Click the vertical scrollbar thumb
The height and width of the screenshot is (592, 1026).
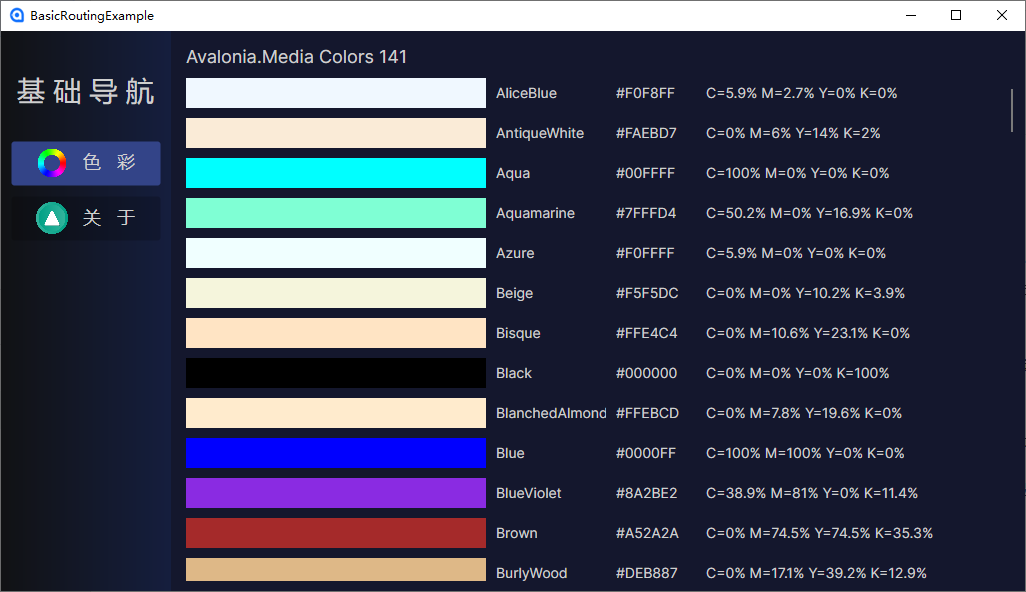(x=1012, y=111)
